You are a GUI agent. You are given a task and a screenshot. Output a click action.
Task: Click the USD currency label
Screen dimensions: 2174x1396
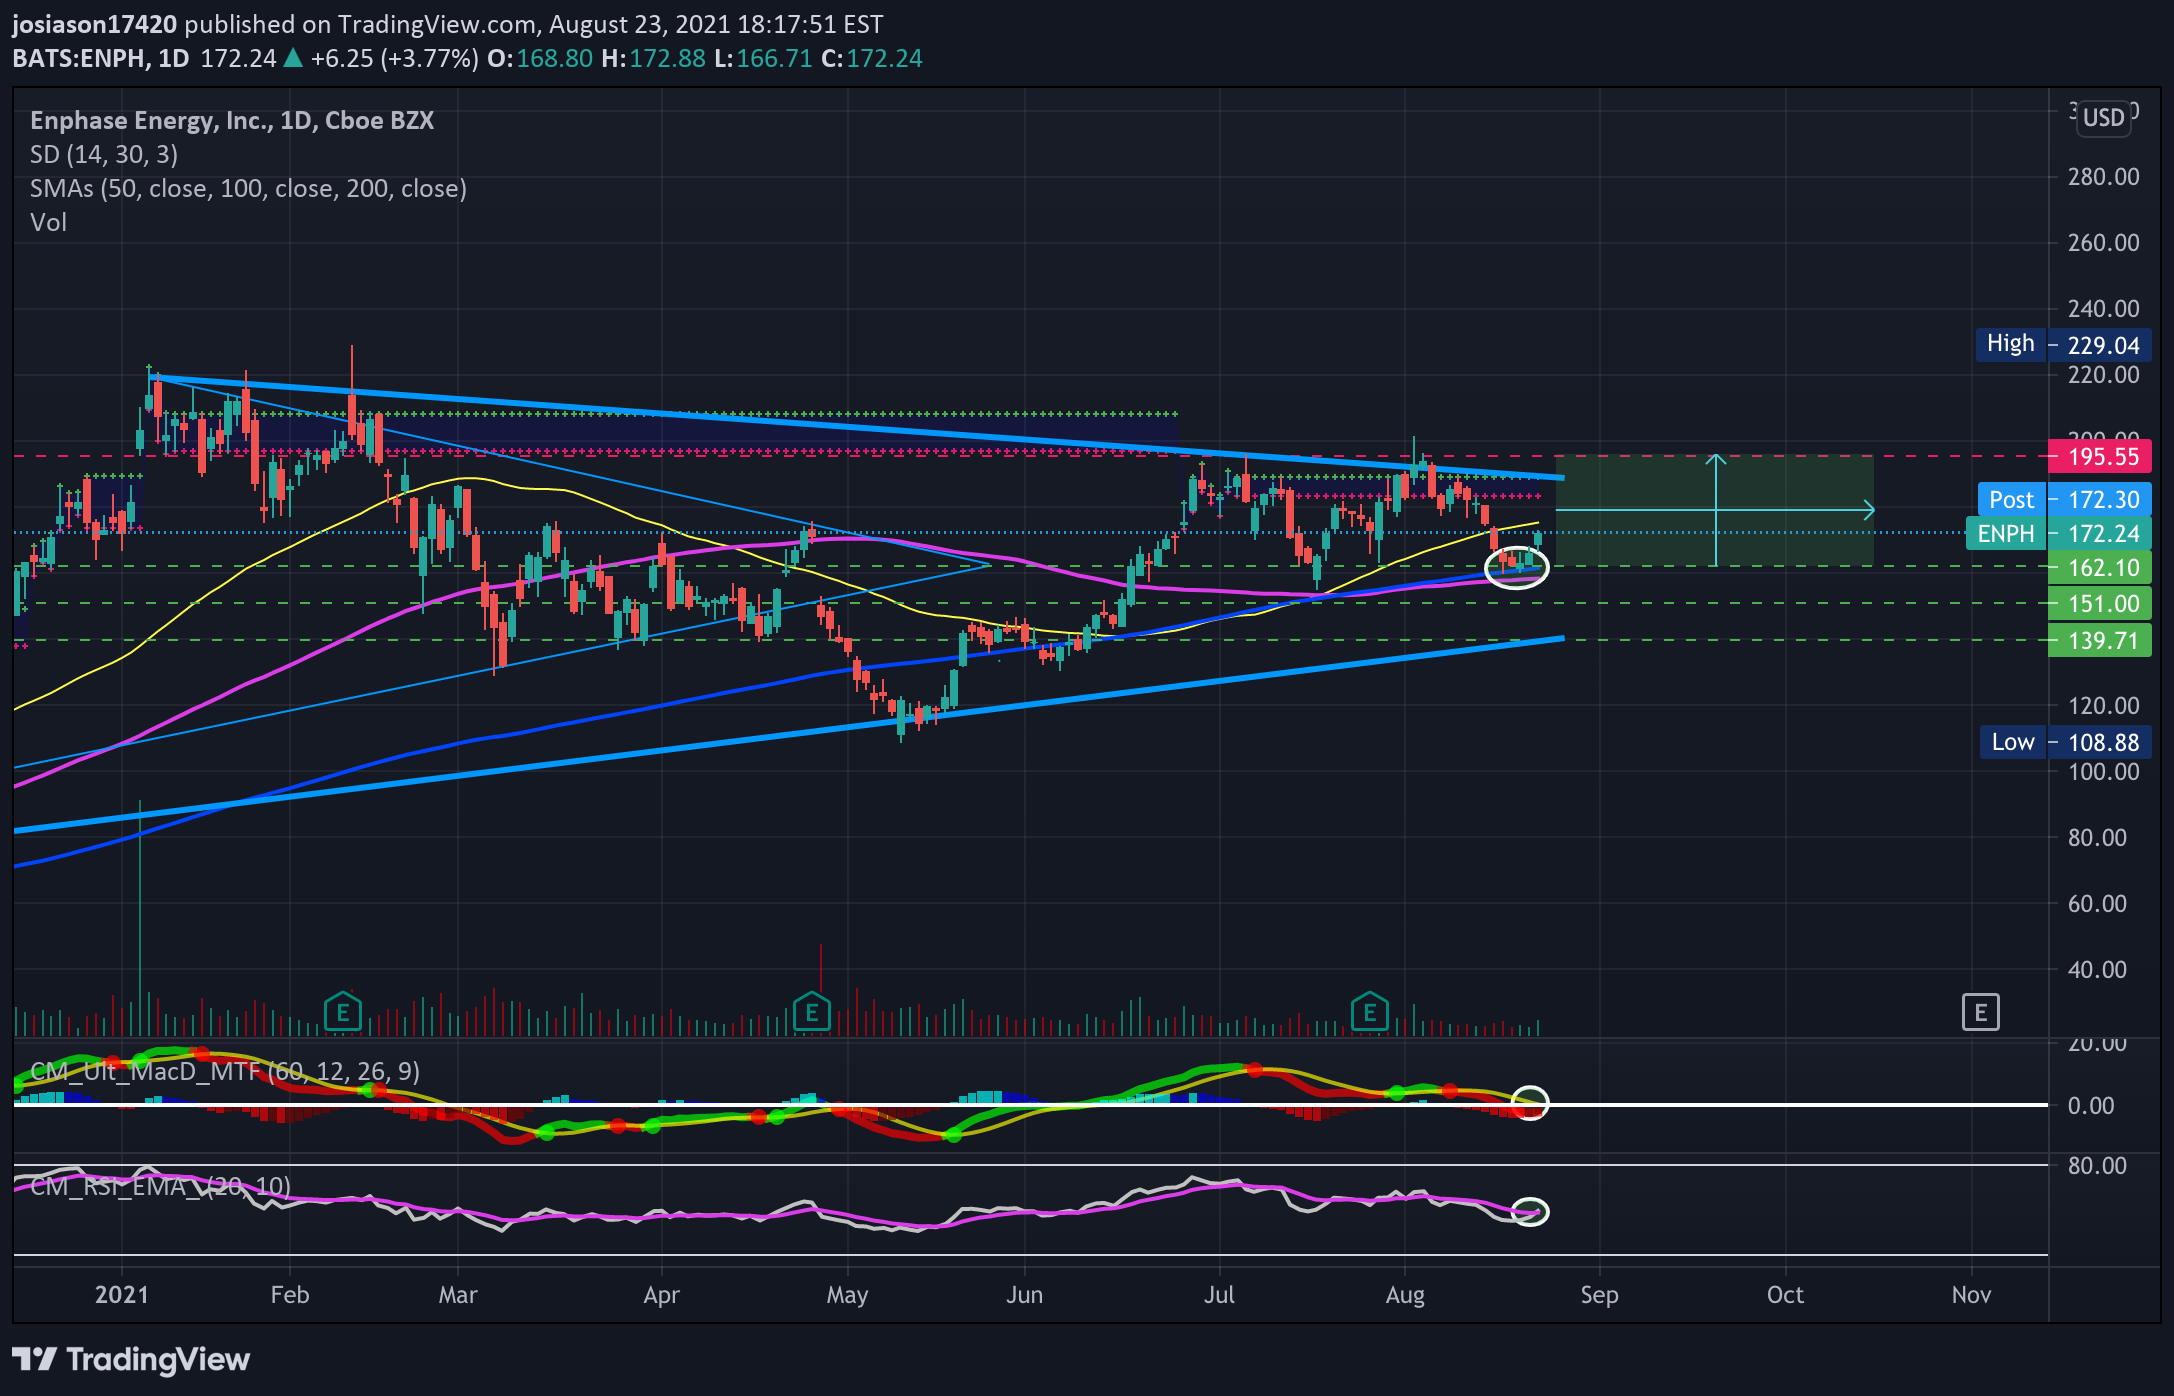pyautogui.click(x=2103, y=118)
